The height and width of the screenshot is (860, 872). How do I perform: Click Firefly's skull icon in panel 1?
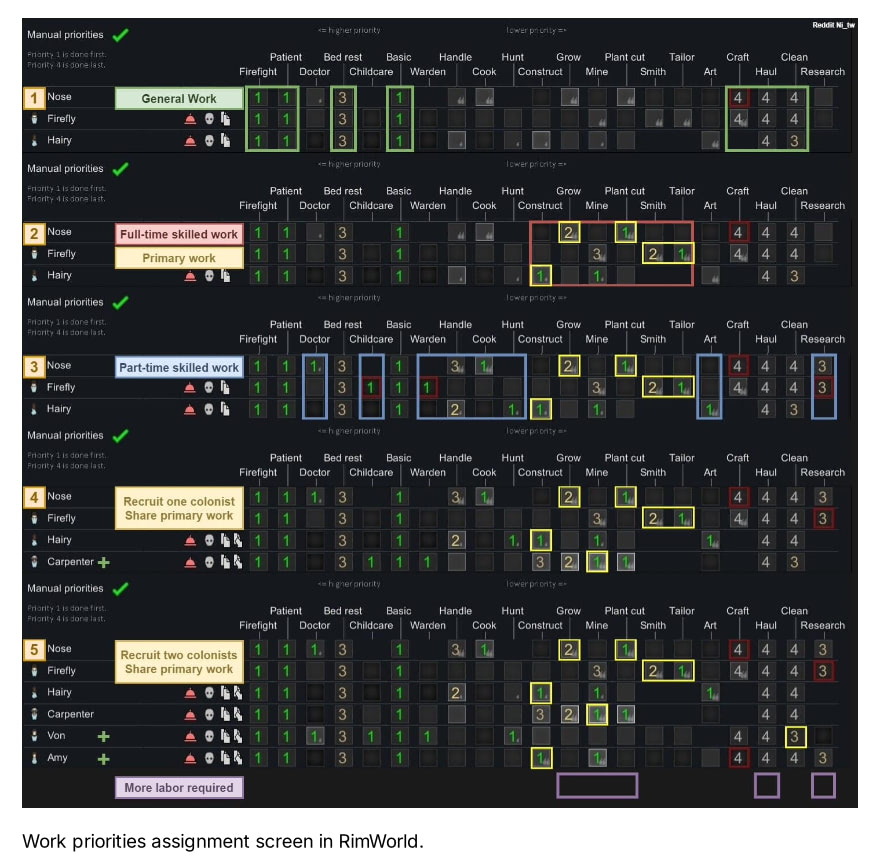click(x=209, y=118)
